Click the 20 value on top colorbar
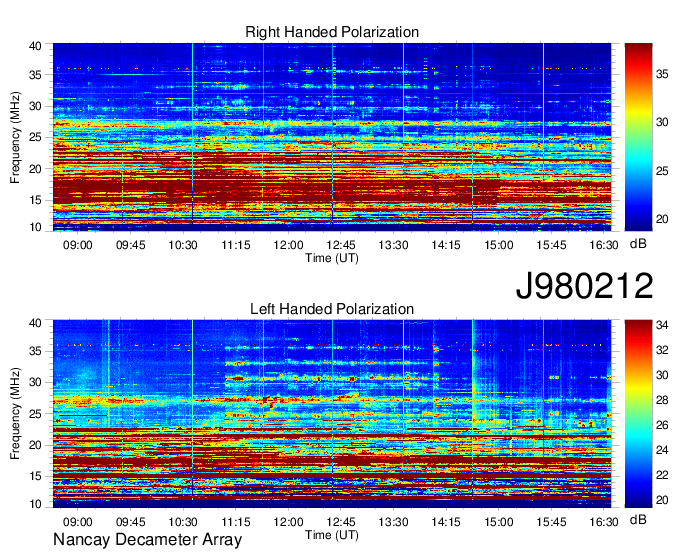The width and height of the screenshot is (680, 552). coord(662,219)
